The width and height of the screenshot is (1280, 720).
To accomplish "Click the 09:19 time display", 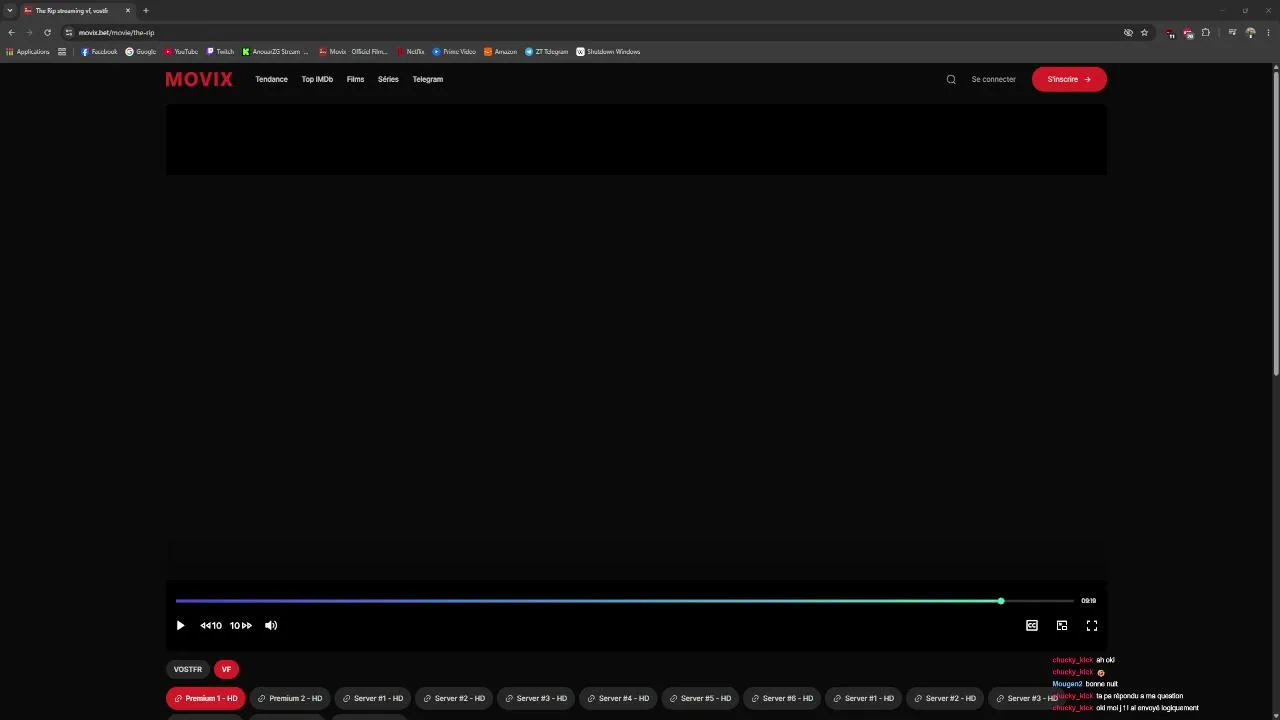I will click(x=1088, y=601).
